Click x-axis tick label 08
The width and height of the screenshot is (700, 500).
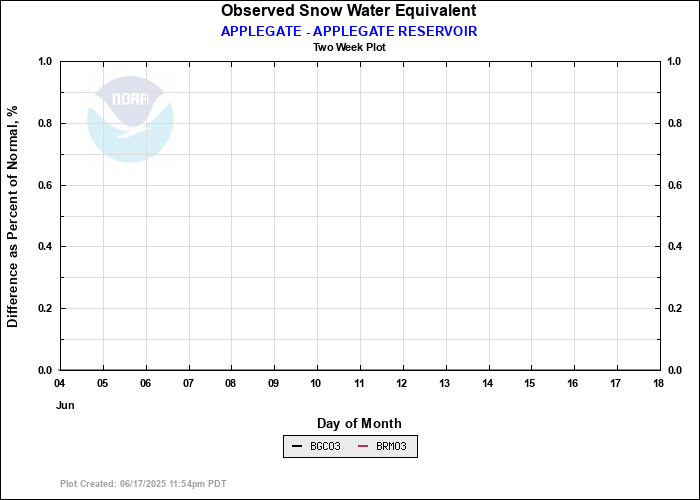pos(230,383)
